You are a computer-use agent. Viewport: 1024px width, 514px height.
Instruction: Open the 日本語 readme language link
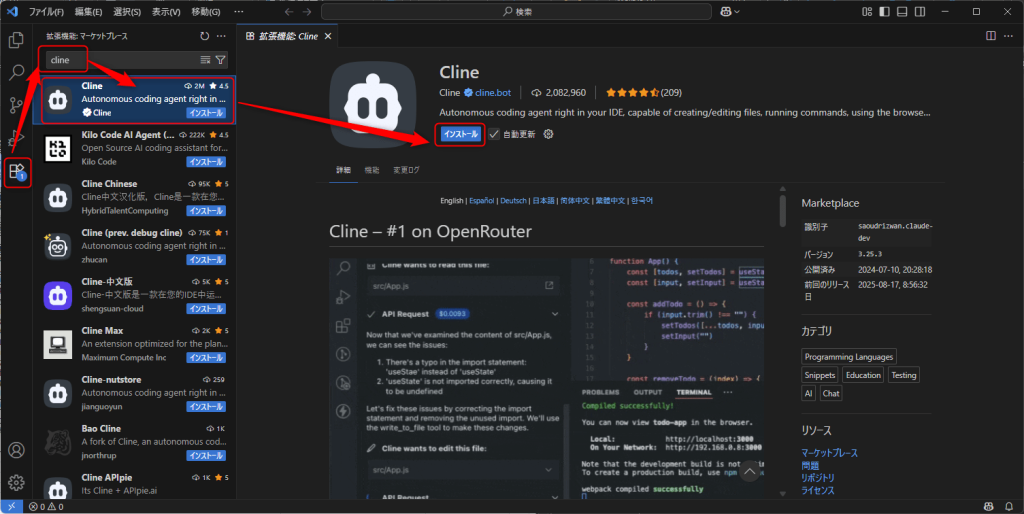(544, 200)
